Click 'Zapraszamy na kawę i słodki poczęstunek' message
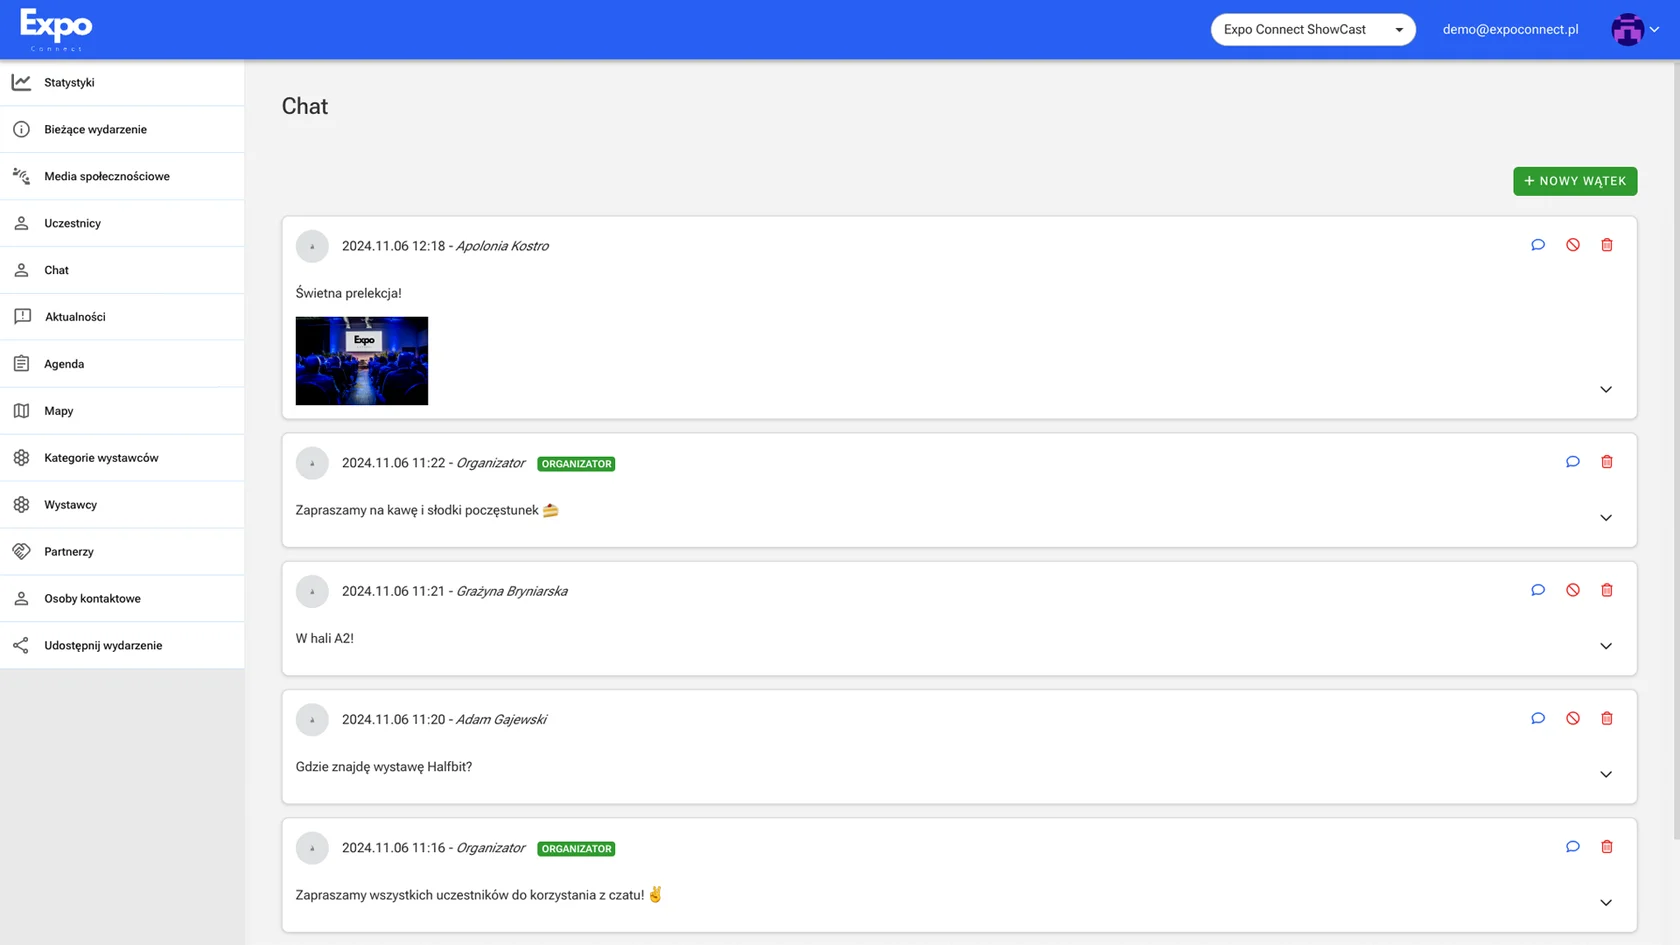Screen dimensions: 1680x945 (417, 510)
